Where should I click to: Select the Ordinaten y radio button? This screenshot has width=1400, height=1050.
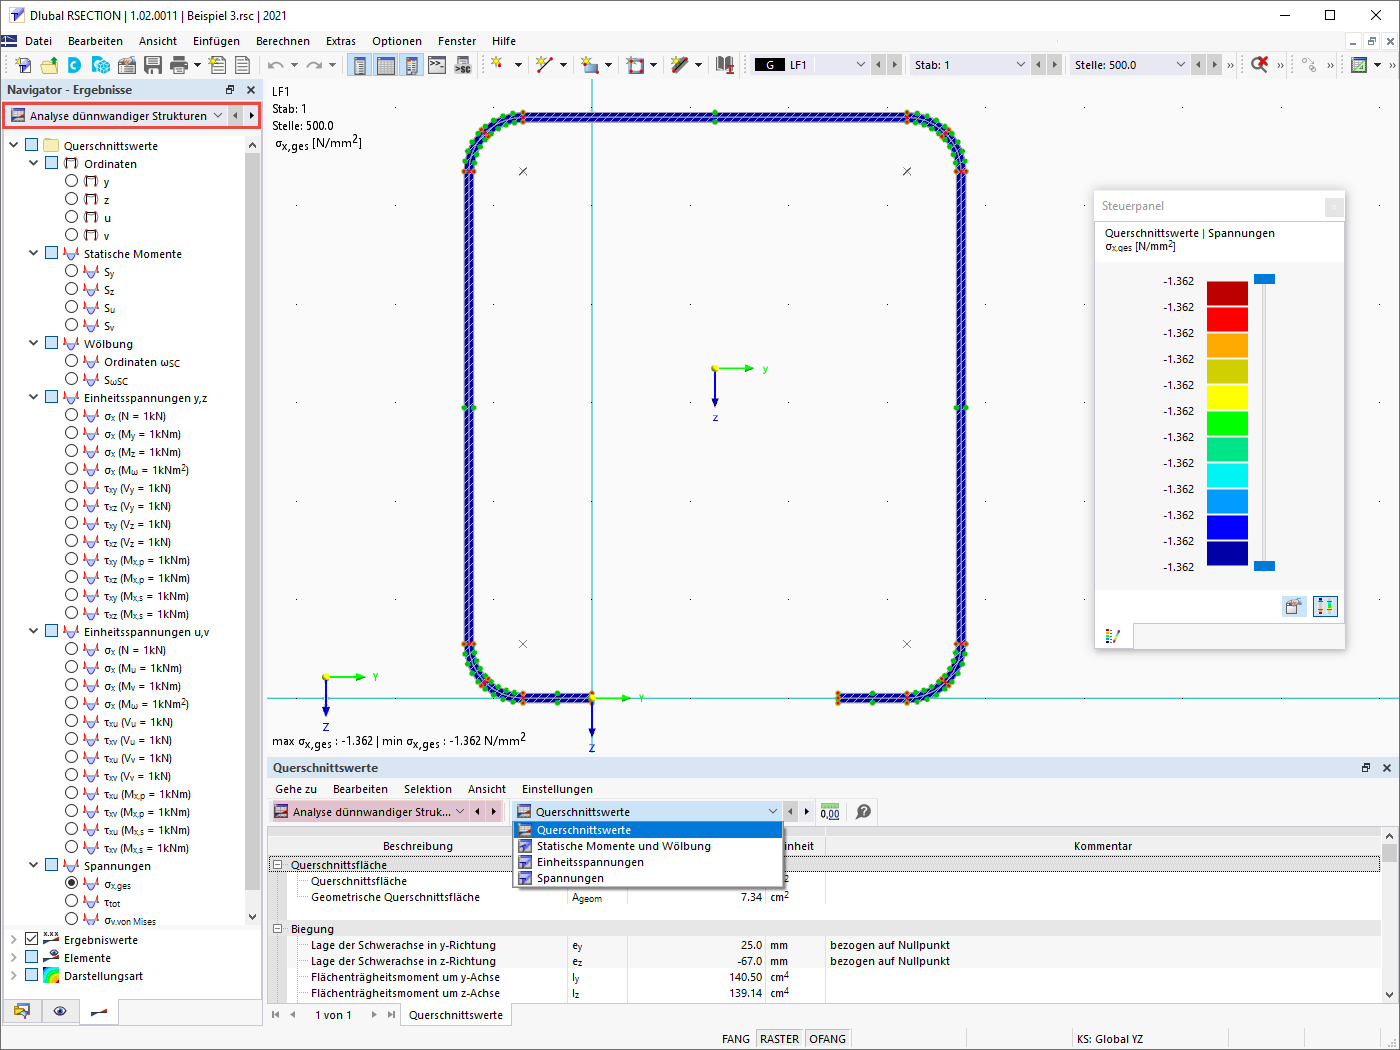[x=71, y=181]
